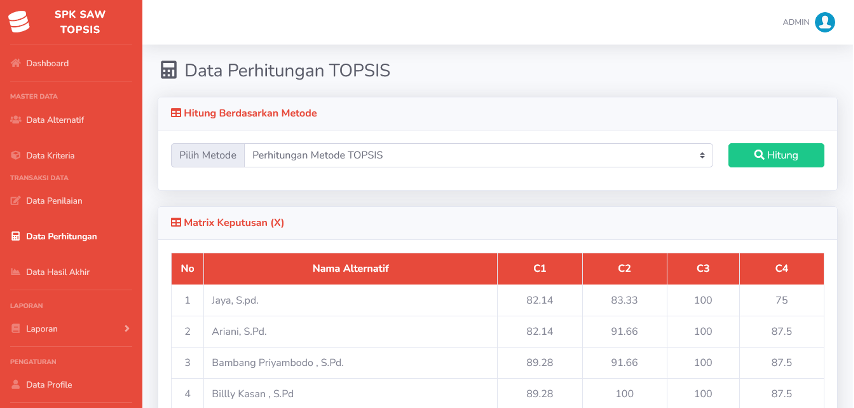Click the Data Perhitungan calculator icon in sidebar
The width and height of the screenshot is (854, 408).
pos(15,236)
